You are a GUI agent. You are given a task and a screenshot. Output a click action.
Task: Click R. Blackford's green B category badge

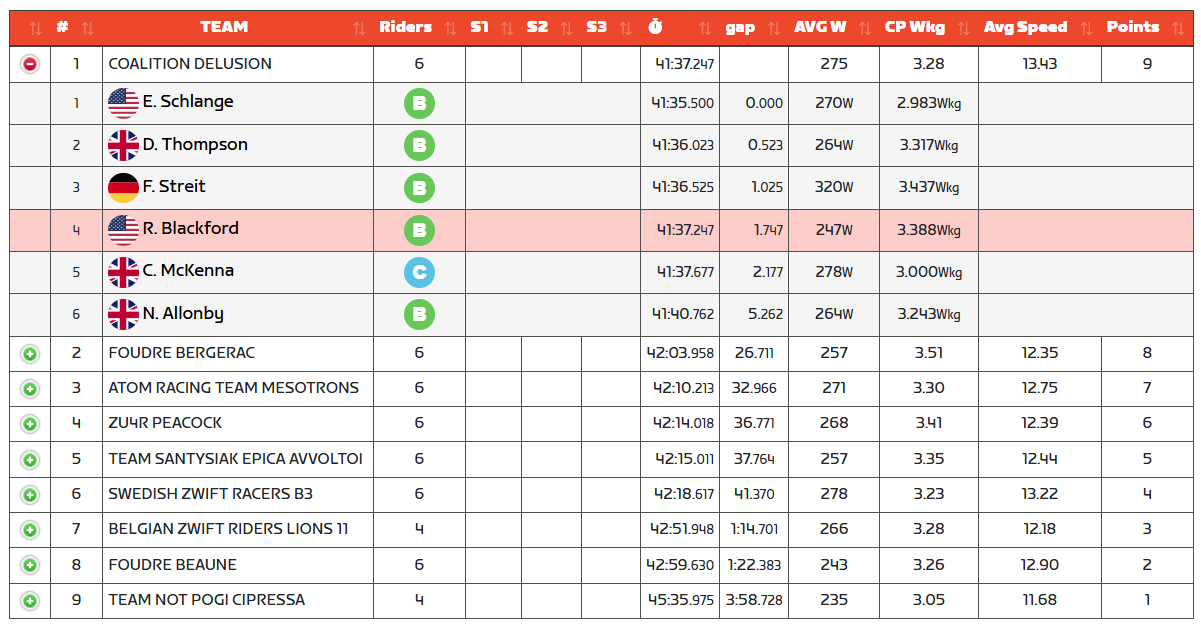pyautogui.click(x=419, y=230)
